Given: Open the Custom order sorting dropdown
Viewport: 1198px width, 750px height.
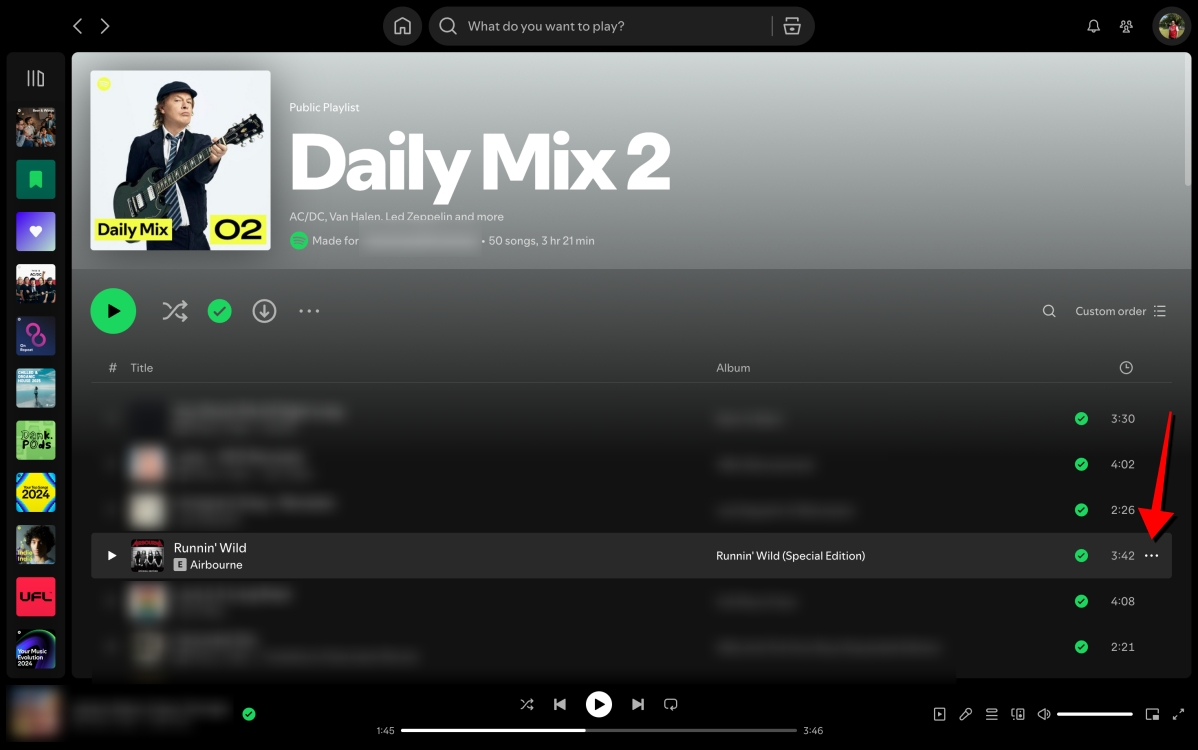Looking at the screenshot, I should [1113, 311].
